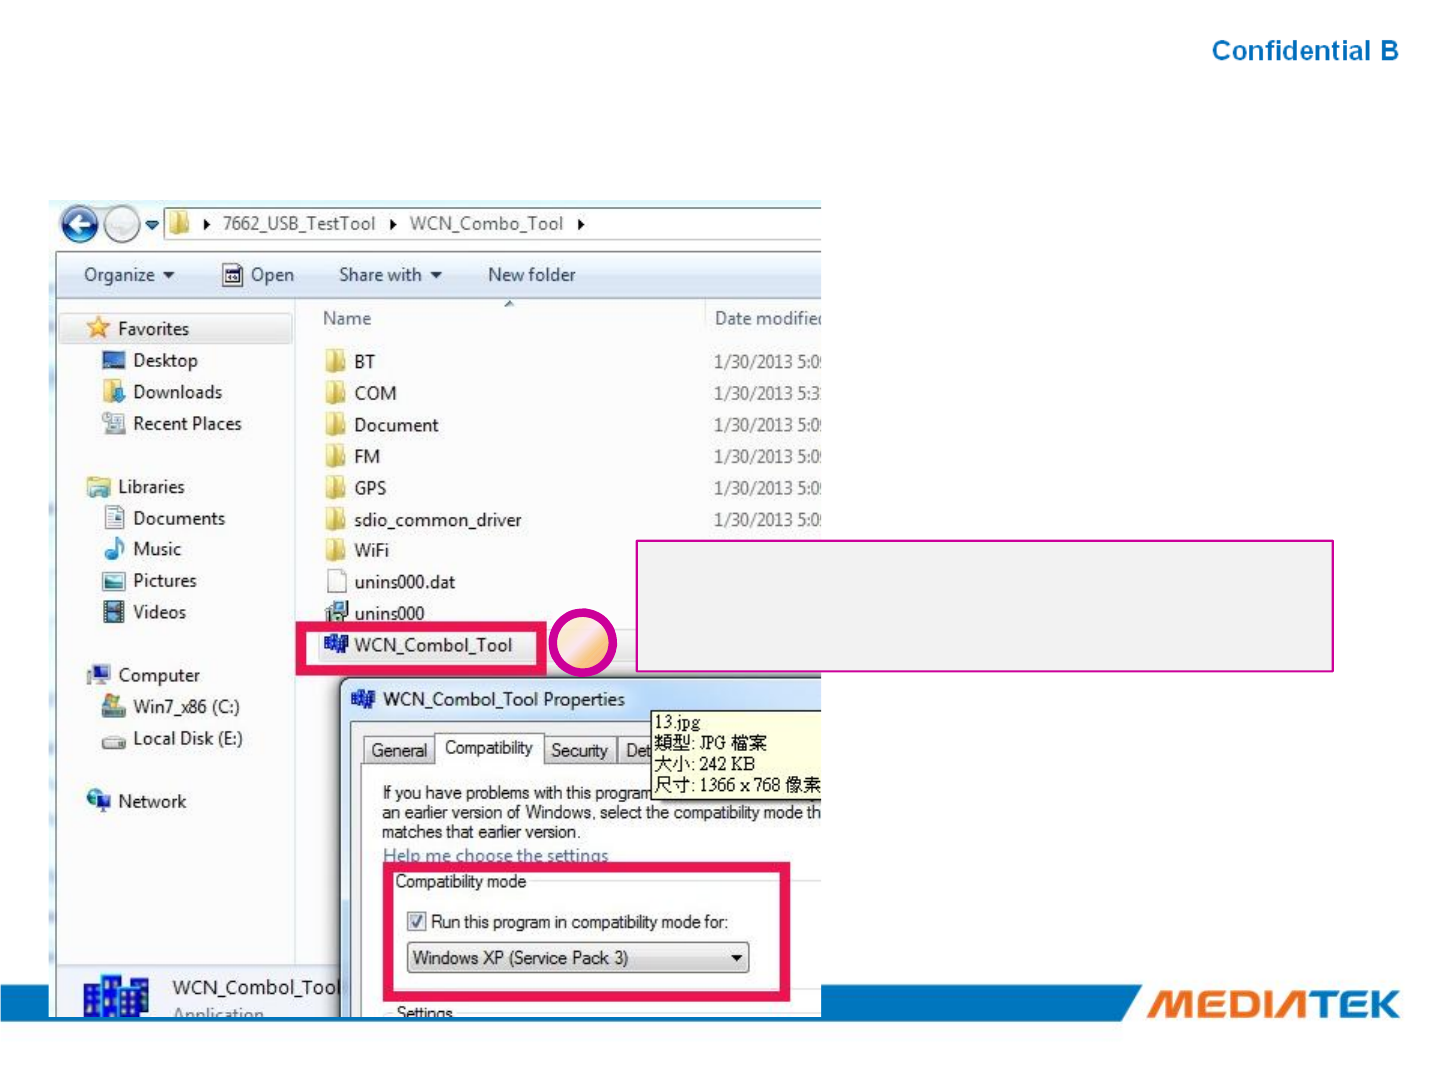Open the Organize menu
This screenshot has width=1441, height=1081.
point(129,275)
